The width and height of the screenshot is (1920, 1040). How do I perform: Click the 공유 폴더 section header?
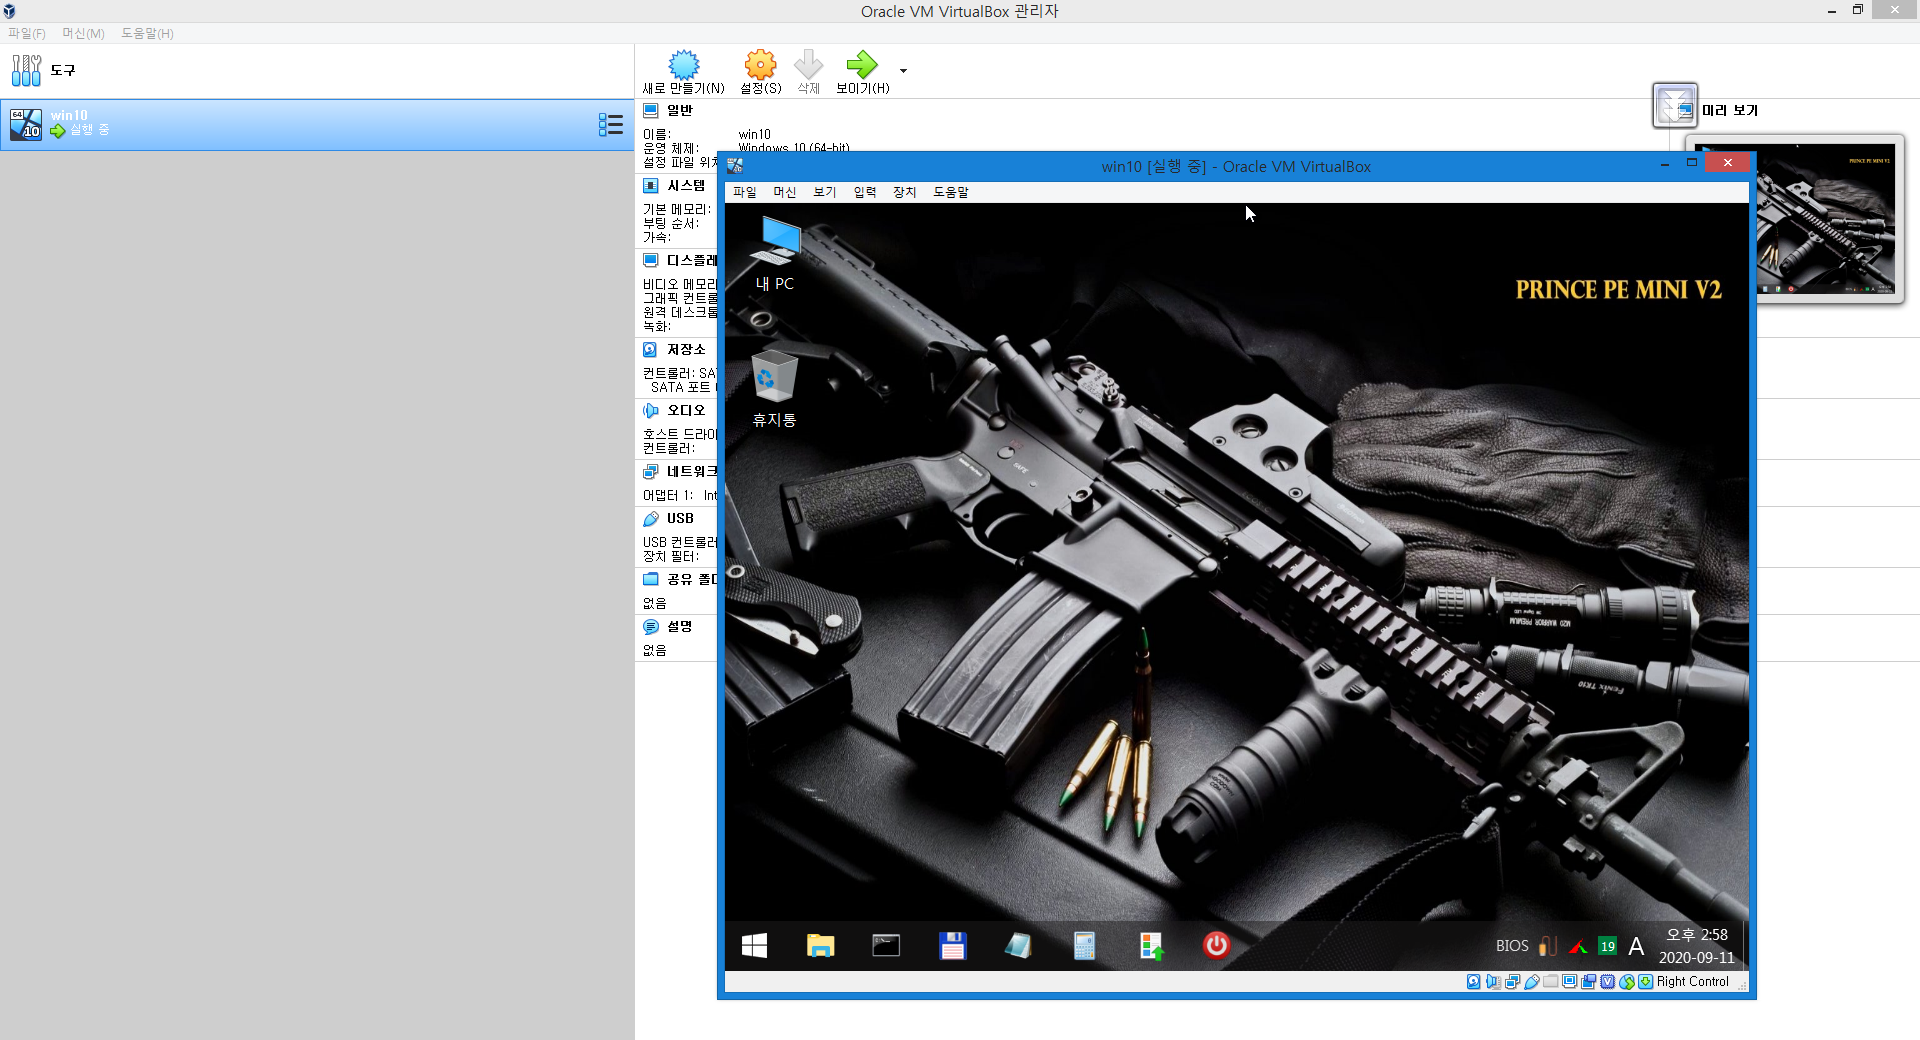click(691, 579)
